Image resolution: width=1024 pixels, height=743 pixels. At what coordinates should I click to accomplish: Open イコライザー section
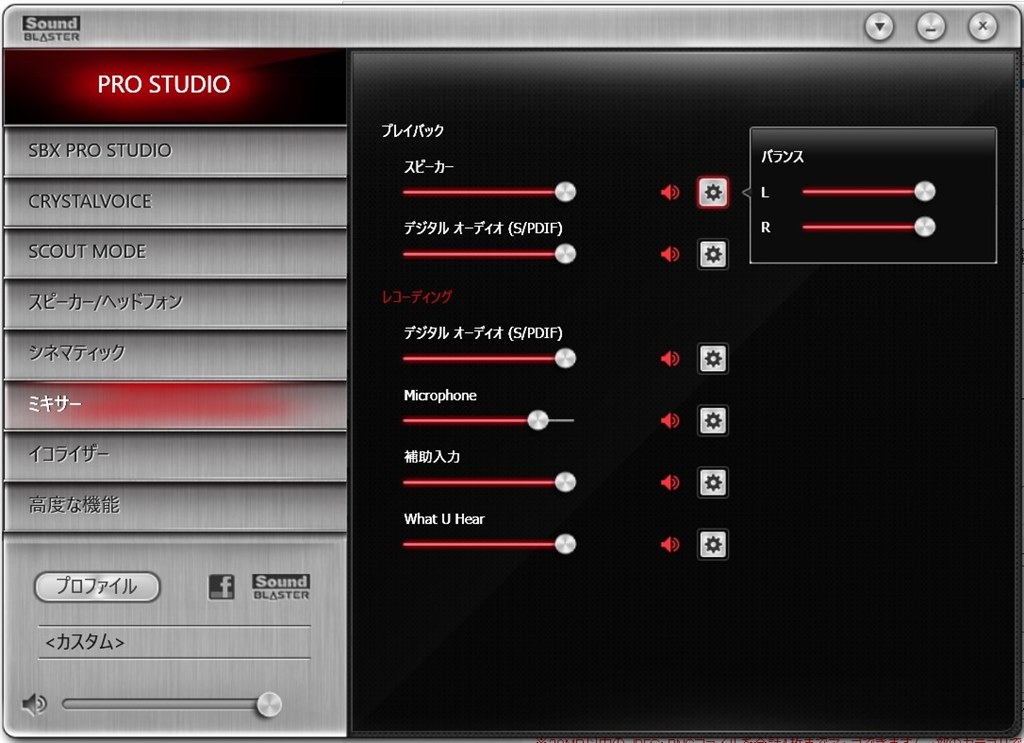pyautogui.click(x=175, y=454)
